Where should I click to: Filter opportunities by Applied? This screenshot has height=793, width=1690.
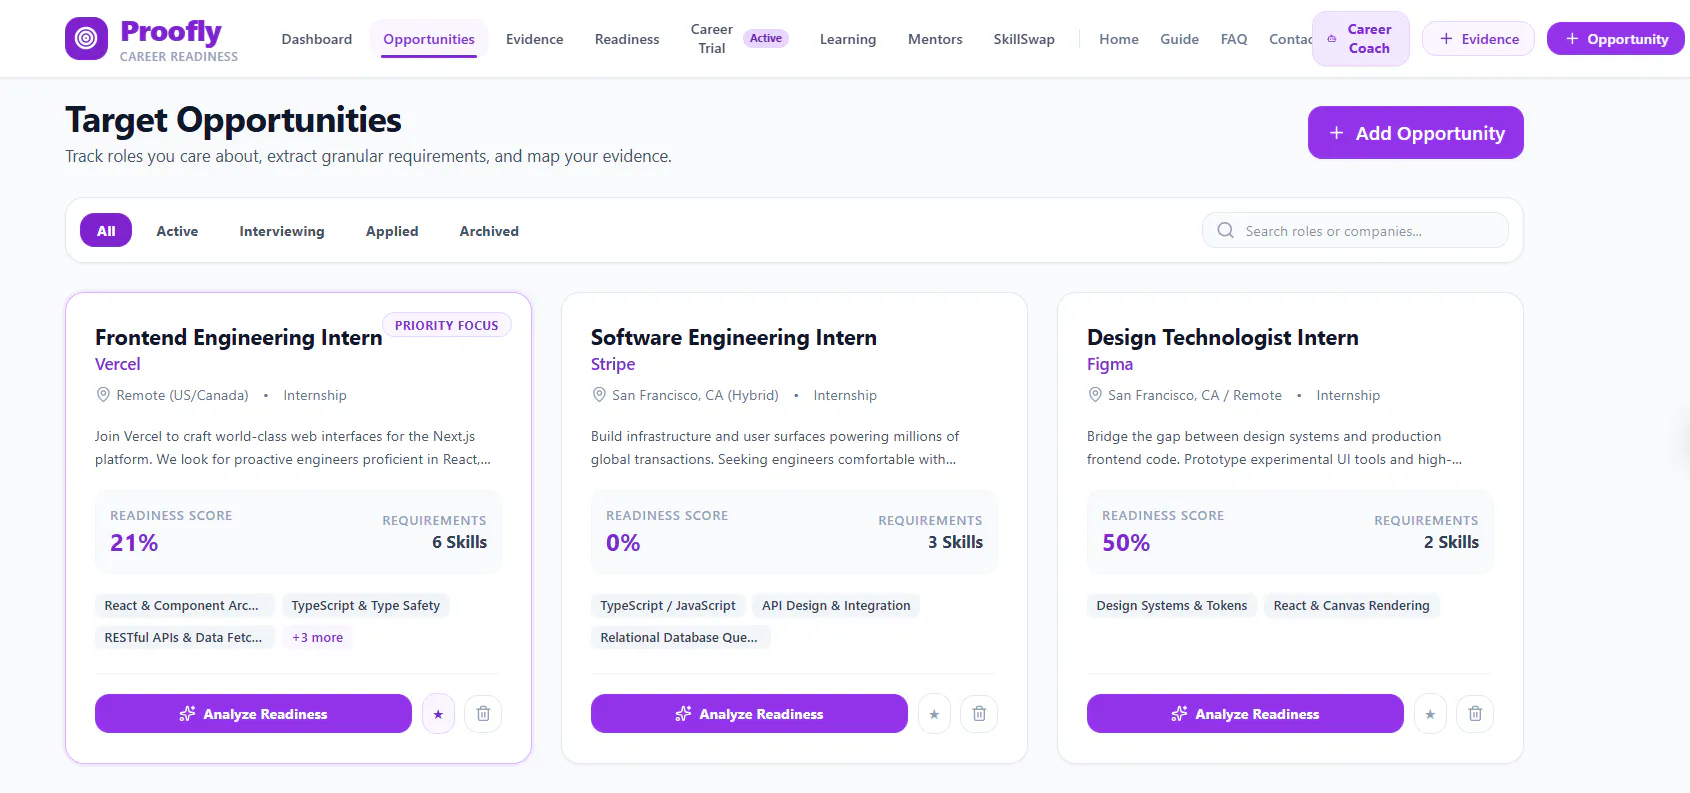click(392, 230)
